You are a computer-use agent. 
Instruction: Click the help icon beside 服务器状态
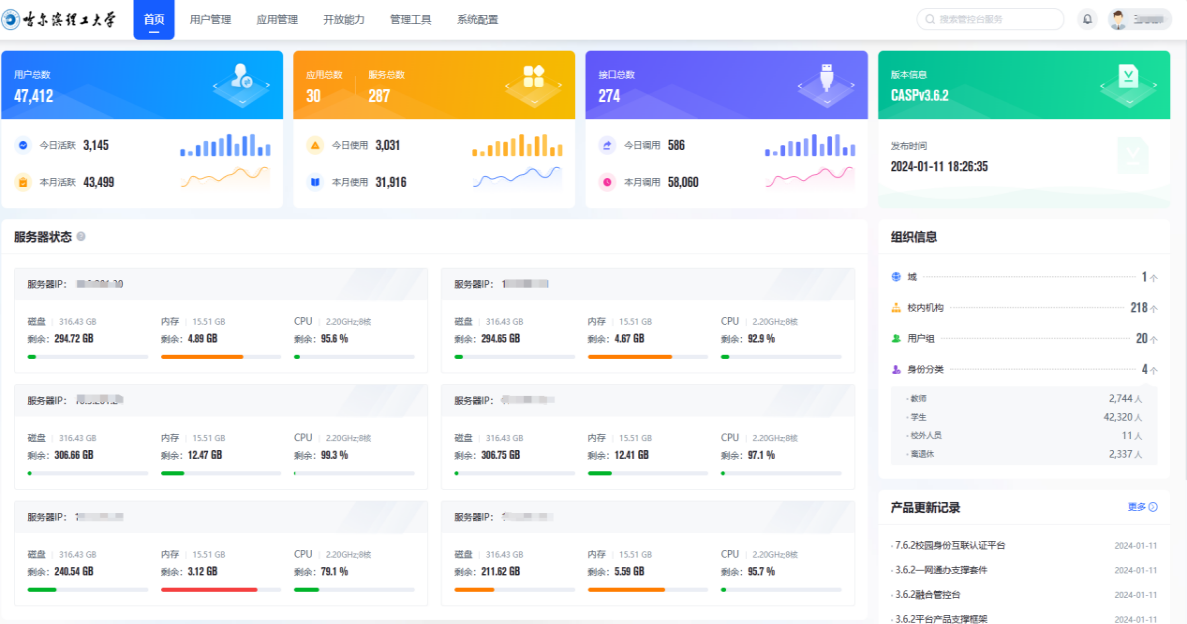click(81, 237)
